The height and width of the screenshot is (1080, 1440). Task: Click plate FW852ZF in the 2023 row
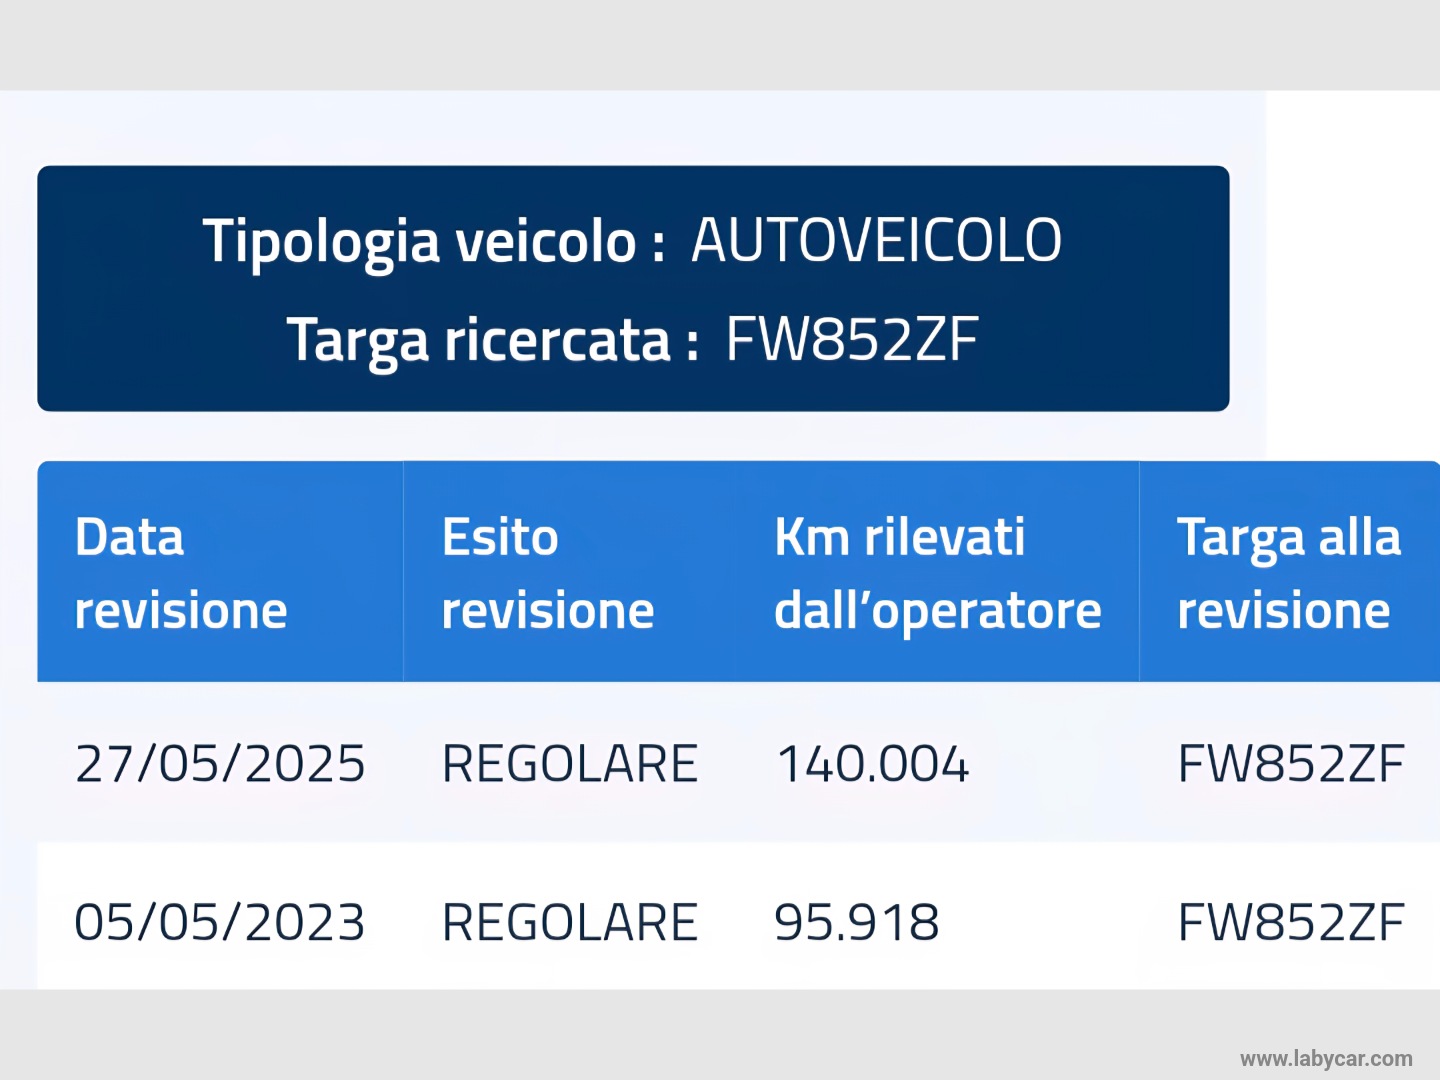pyautogui.click(x=1291, y=922)
